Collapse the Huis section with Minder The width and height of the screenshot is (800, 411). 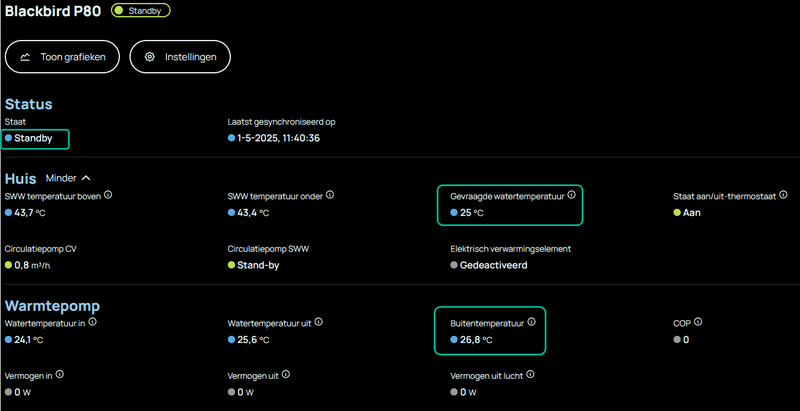(68, 178)
